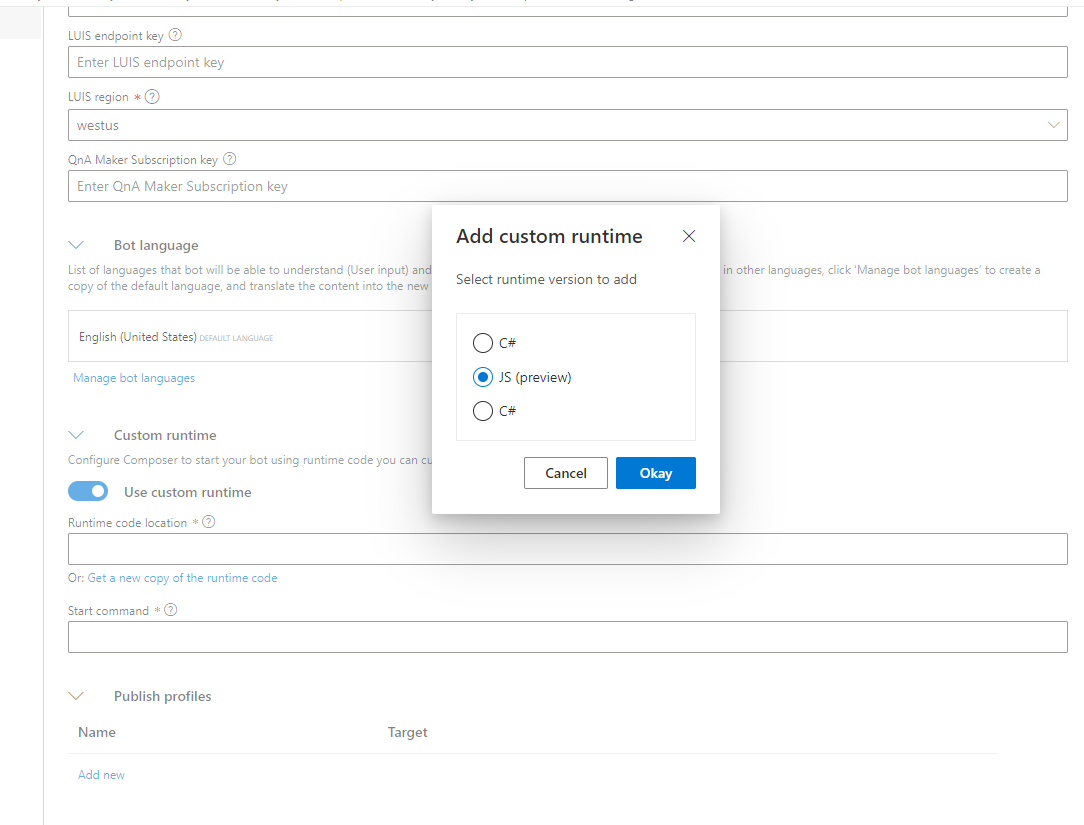Open the LUIS region dropdown

1053,125
